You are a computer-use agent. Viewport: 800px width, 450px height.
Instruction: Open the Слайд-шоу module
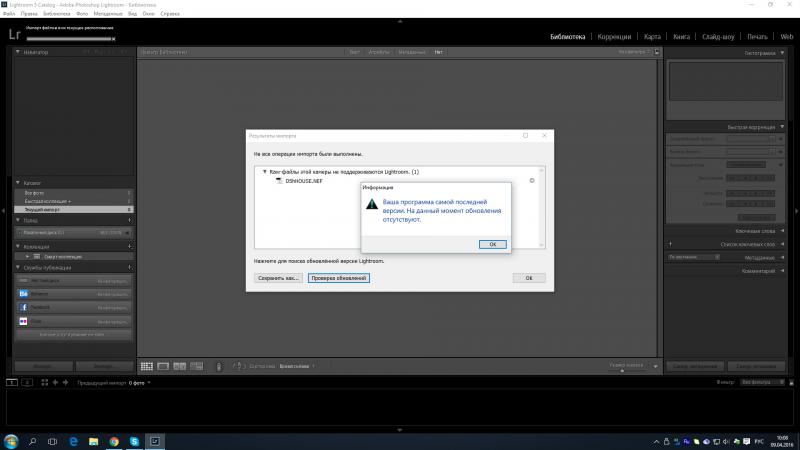tap(718, 37)
